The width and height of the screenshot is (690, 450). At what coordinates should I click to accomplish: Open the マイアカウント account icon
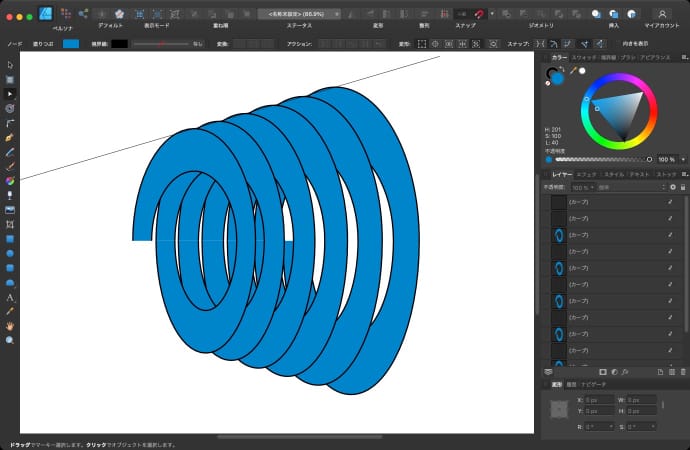click(662, 13)
